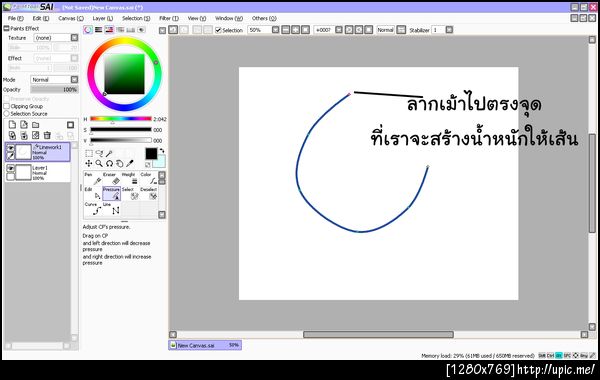Screen dimensions: 600x380
Task: Open the Stabilizer value dropdown
Action: click(449, 30)
